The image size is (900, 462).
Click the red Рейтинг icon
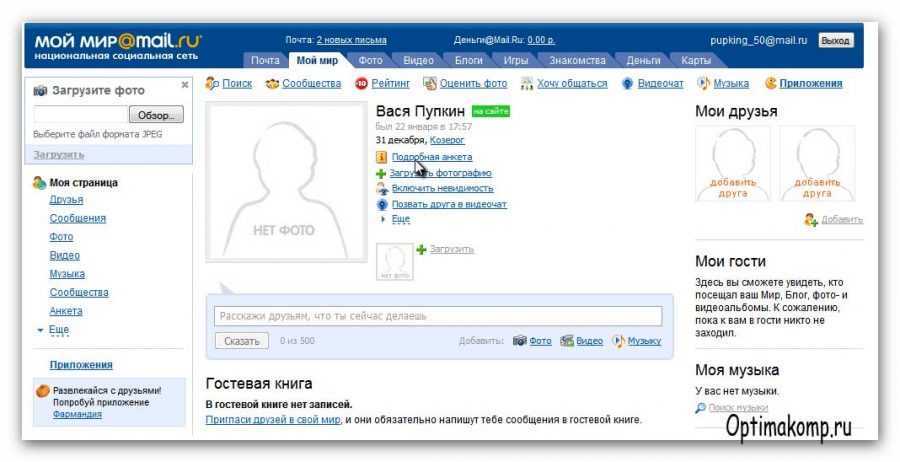coord(361,84)
